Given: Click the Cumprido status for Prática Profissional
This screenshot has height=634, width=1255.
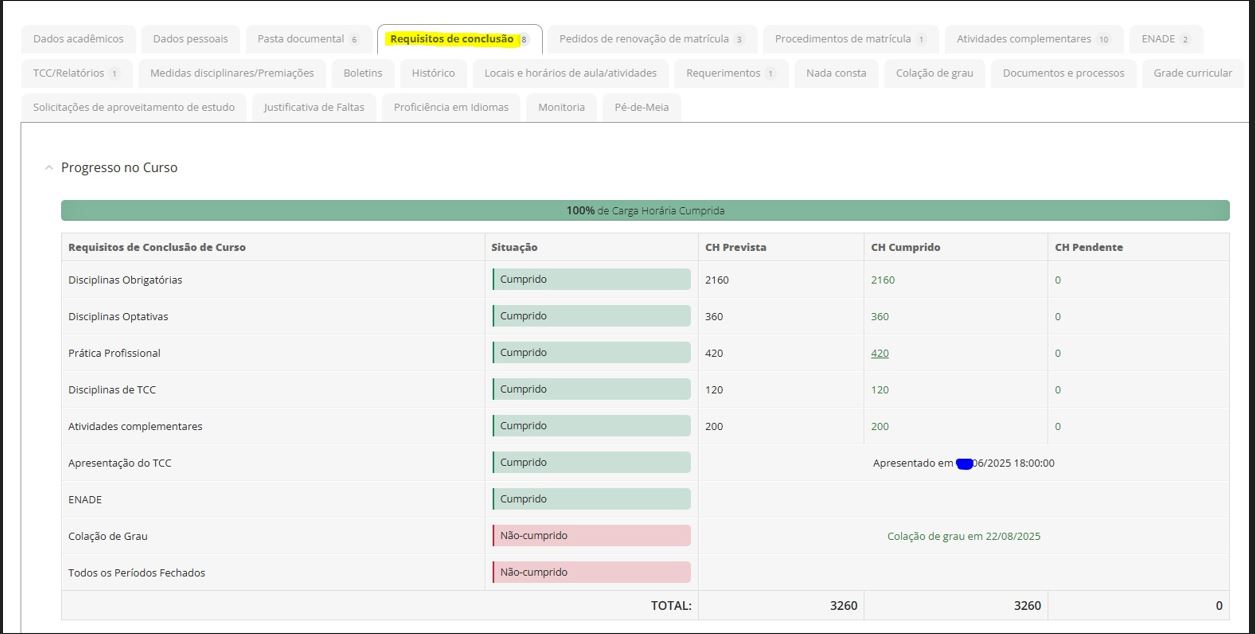Looking at the screenshot, I should coord(591,353).
